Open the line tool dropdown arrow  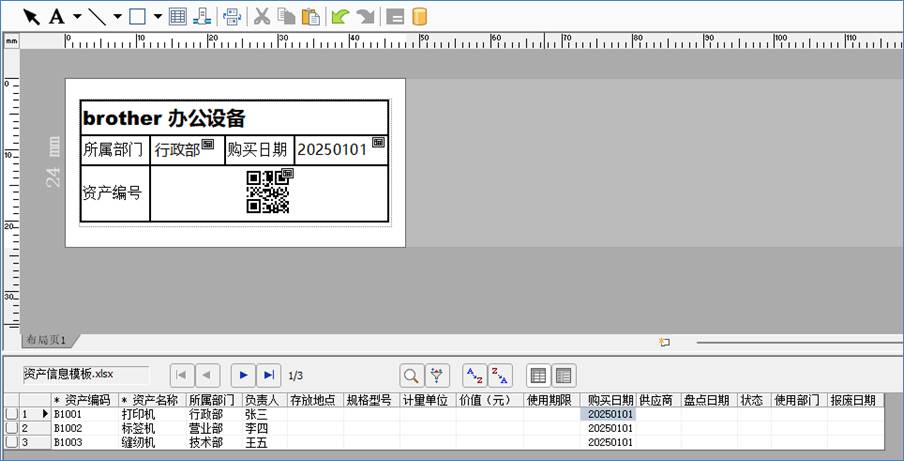click(x=118, y=17)
